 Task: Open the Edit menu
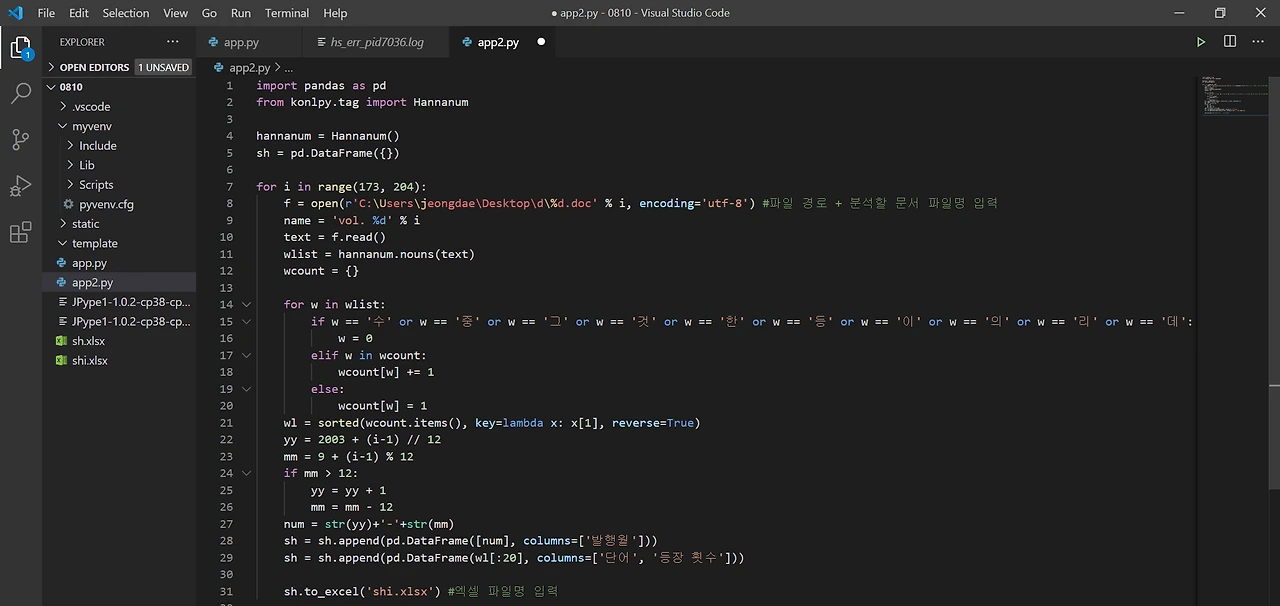79,13
